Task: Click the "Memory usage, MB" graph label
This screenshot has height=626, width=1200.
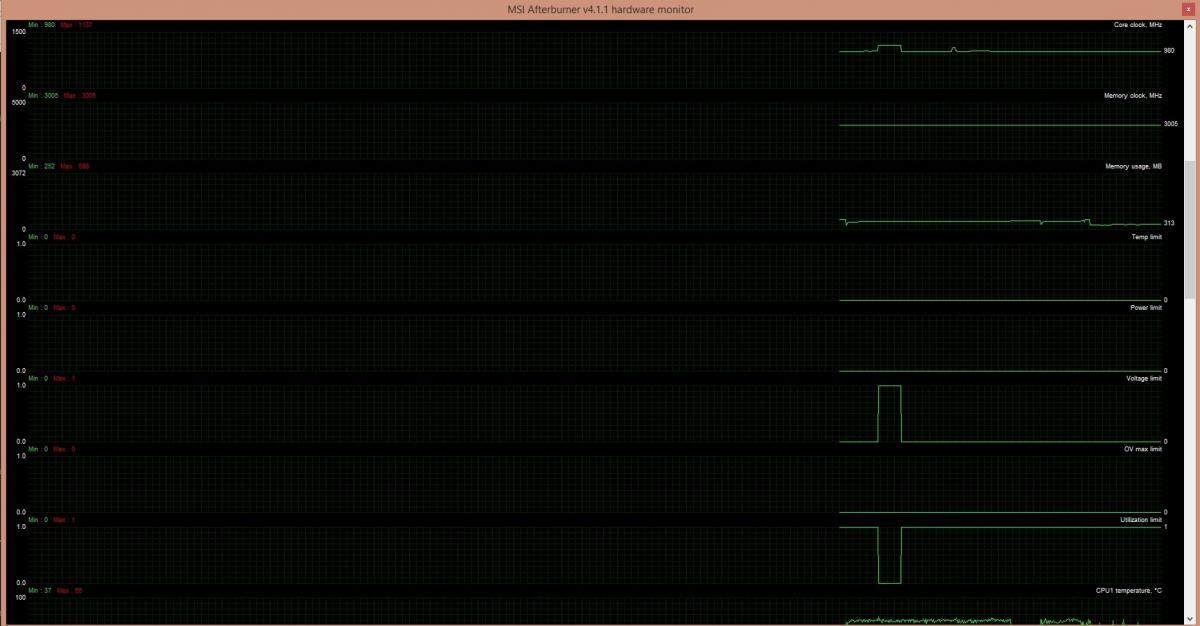Action: (x=1133, y=166)
